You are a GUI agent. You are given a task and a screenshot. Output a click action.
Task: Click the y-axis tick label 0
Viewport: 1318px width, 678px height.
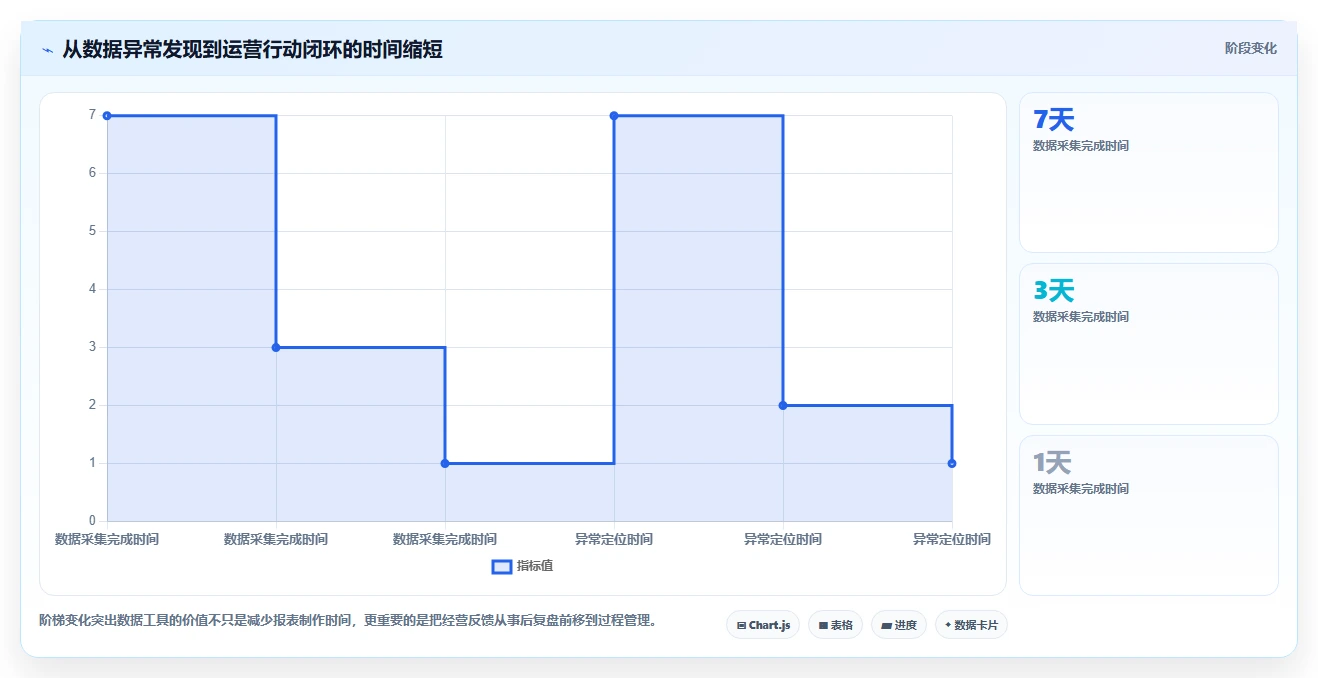pos(92,521)
